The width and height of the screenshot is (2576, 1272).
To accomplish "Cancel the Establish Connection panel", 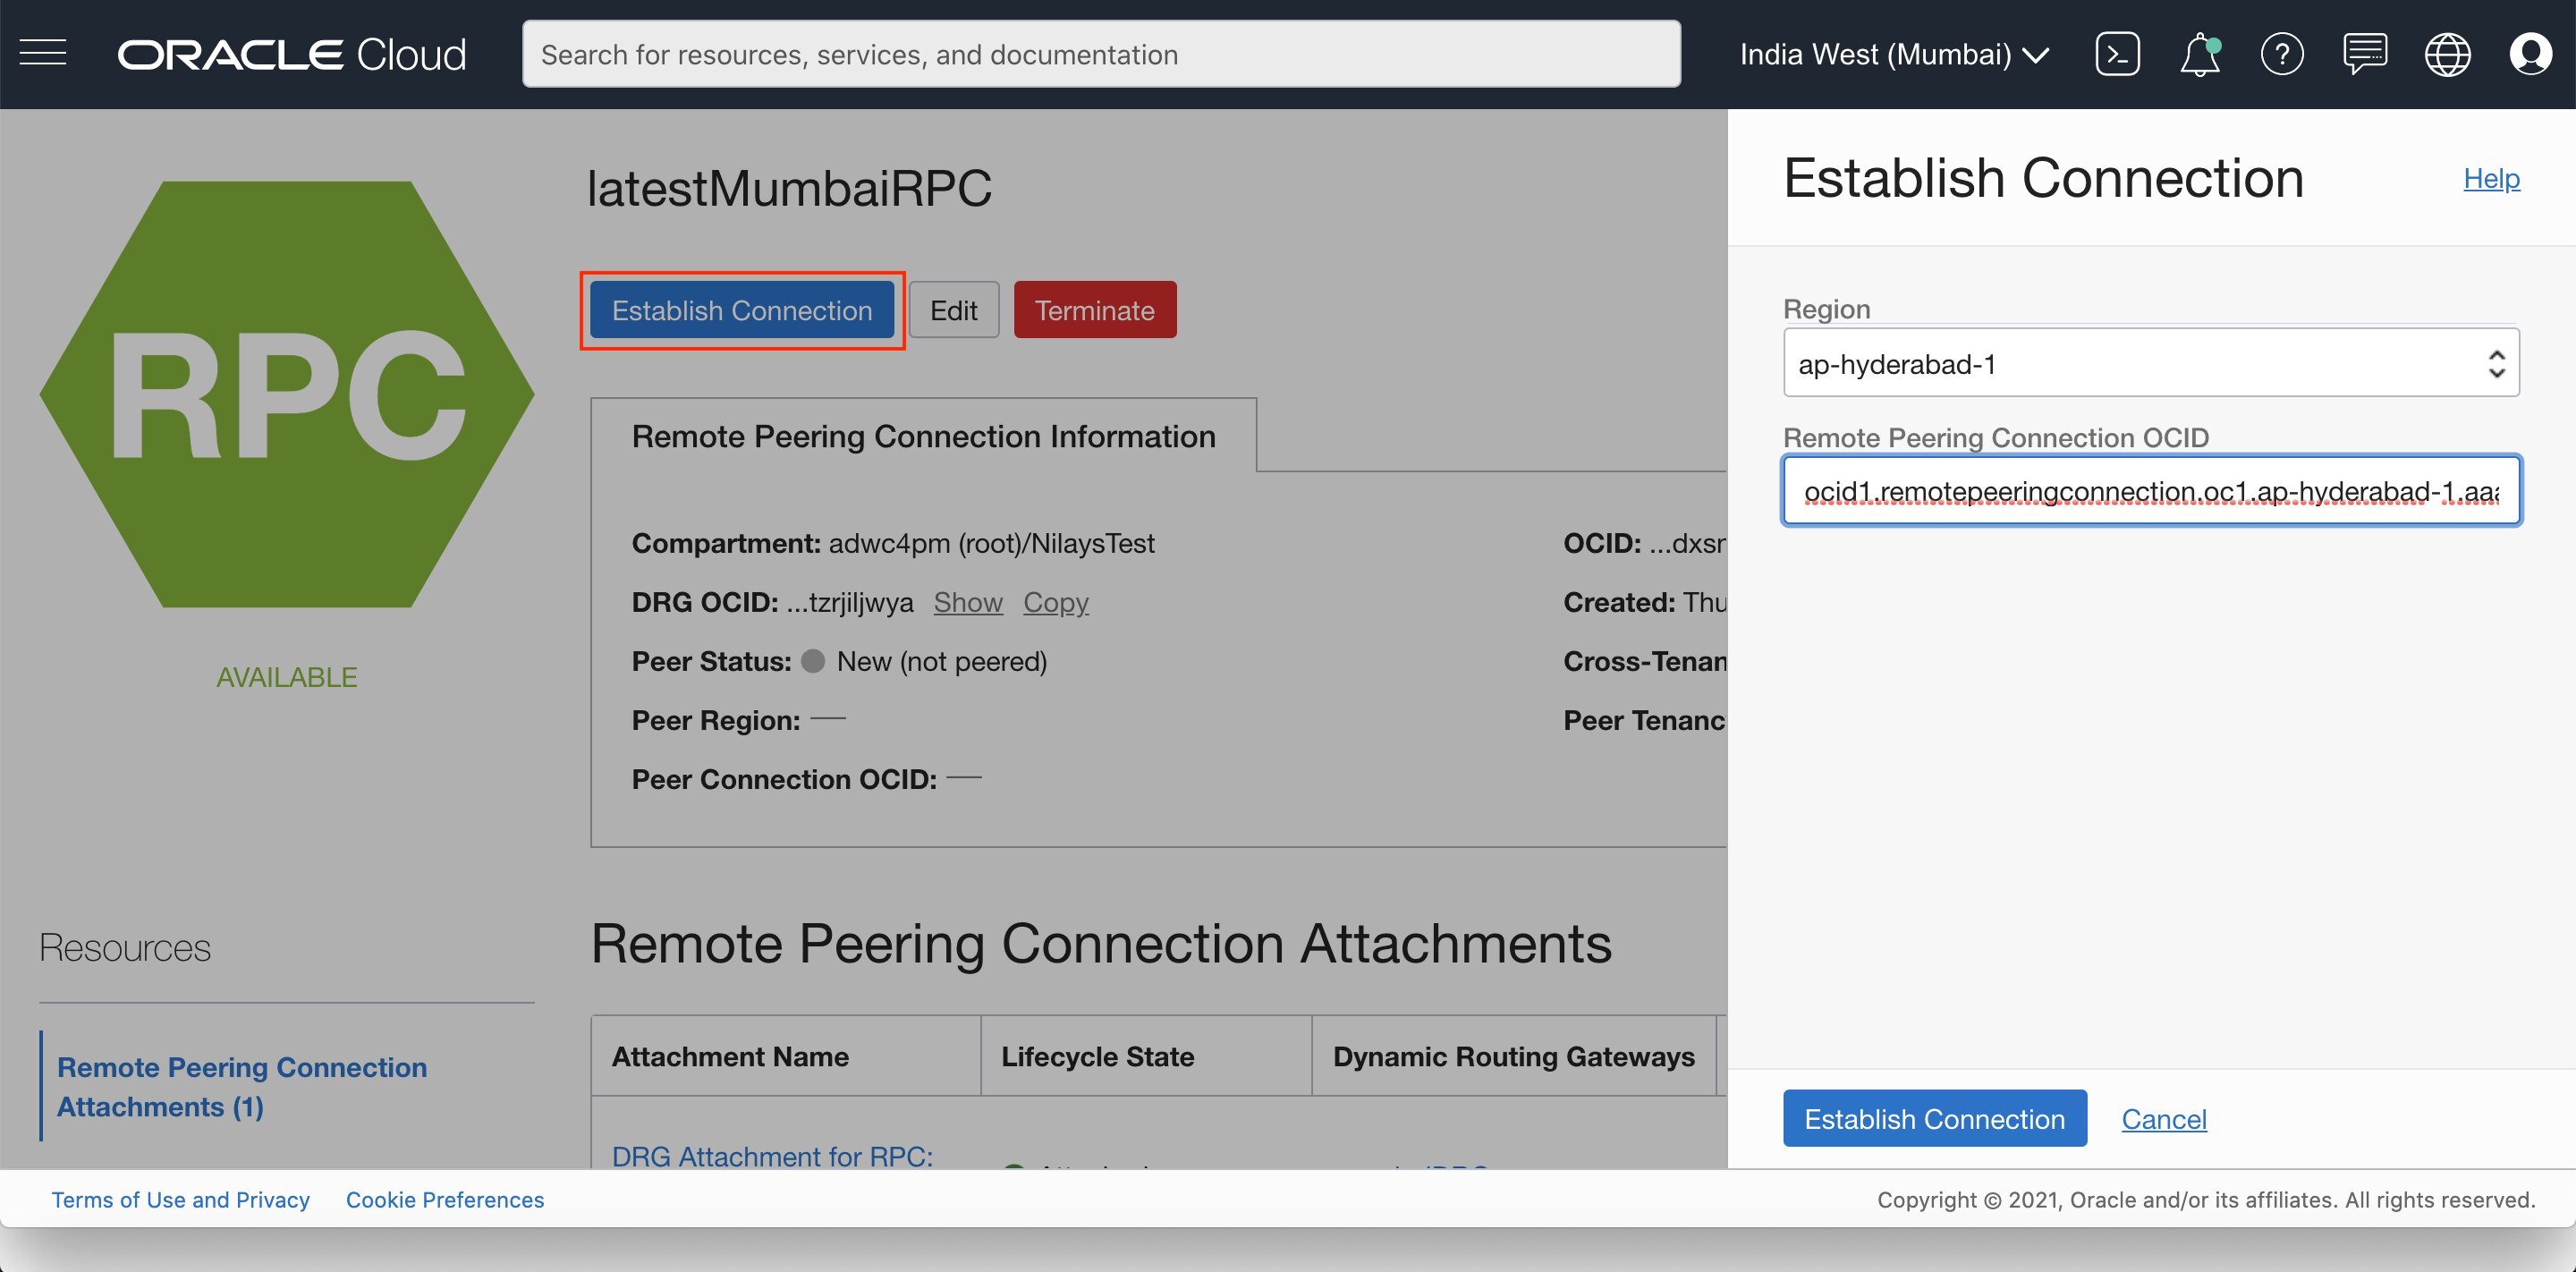I will [2163, 1118].
